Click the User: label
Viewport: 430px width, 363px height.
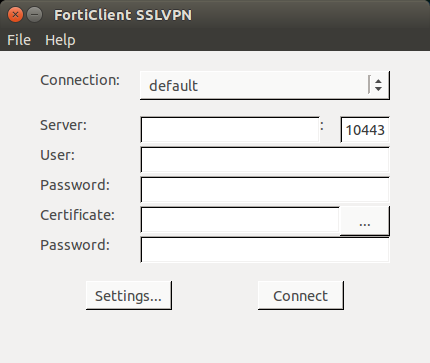[58, 155]
